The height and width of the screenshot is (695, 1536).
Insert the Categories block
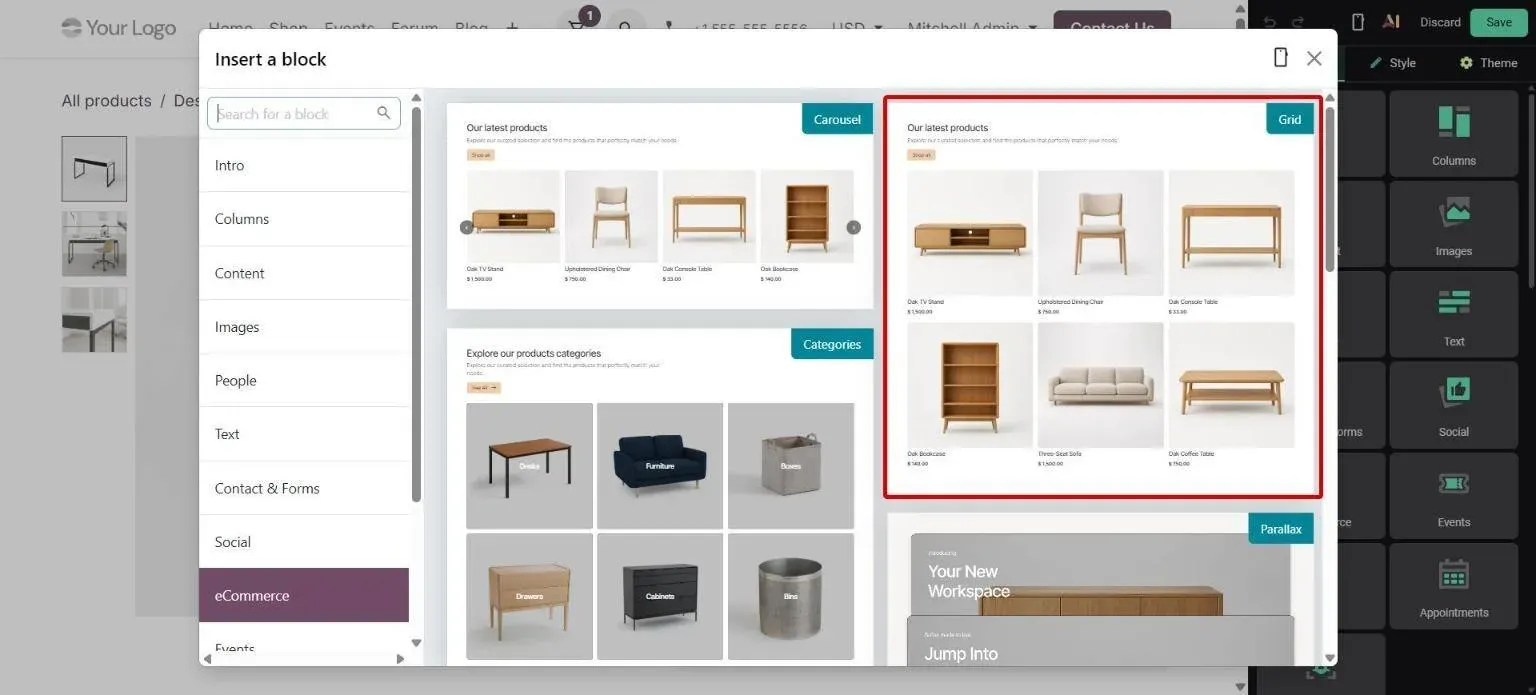click(x=660, y=495)
